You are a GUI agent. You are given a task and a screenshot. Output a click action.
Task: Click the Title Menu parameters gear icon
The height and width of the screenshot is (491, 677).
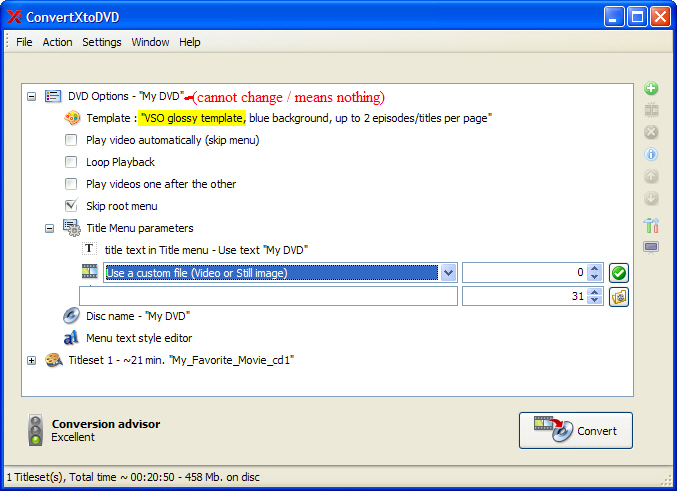[72, 228]
